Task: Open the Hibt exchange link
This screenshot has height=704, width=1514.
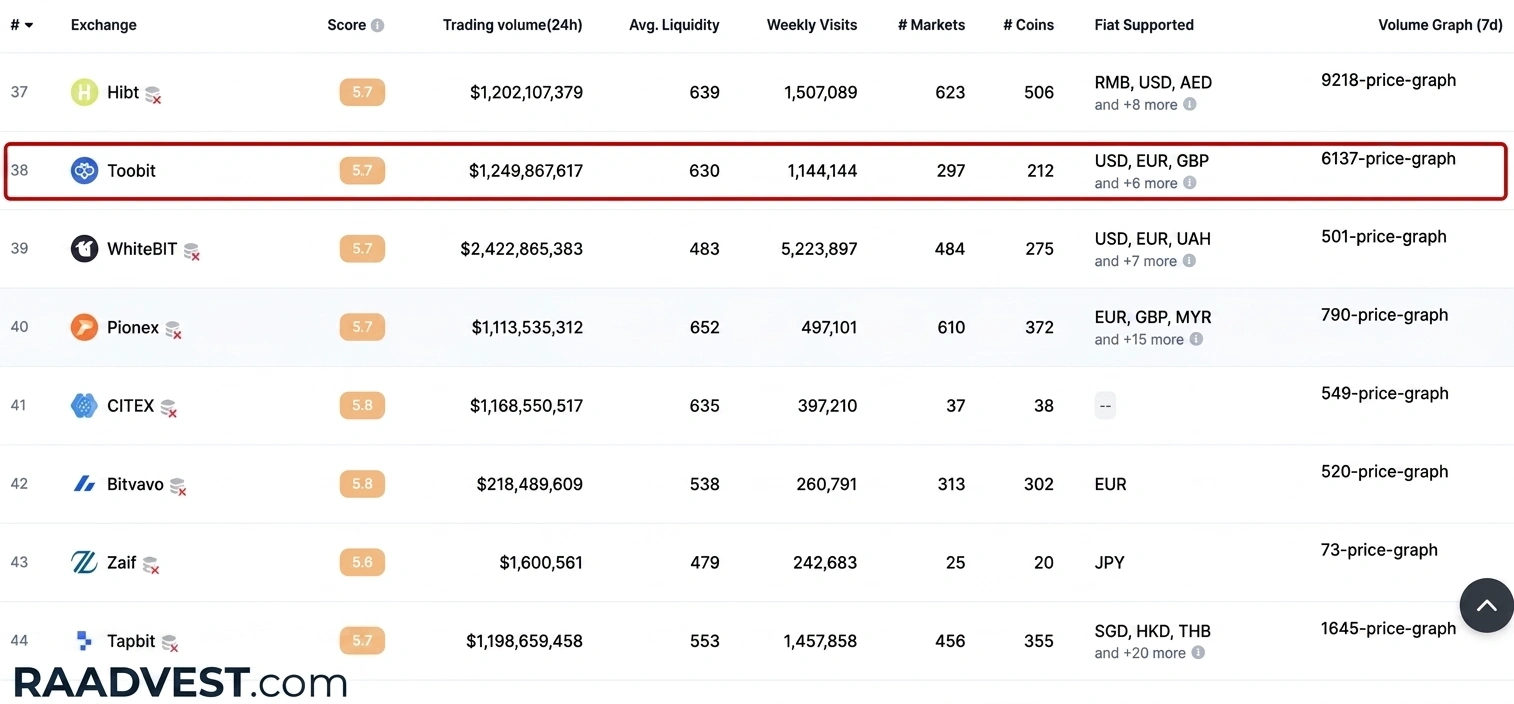Action: coord(123,92)
